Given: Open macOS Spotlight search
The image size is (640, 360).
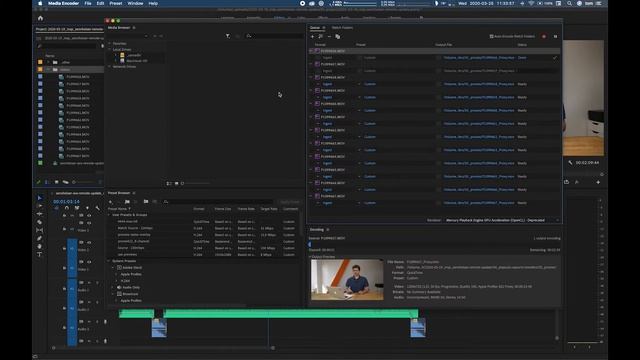Looking at the screenshot, I should tap(569, 3).
